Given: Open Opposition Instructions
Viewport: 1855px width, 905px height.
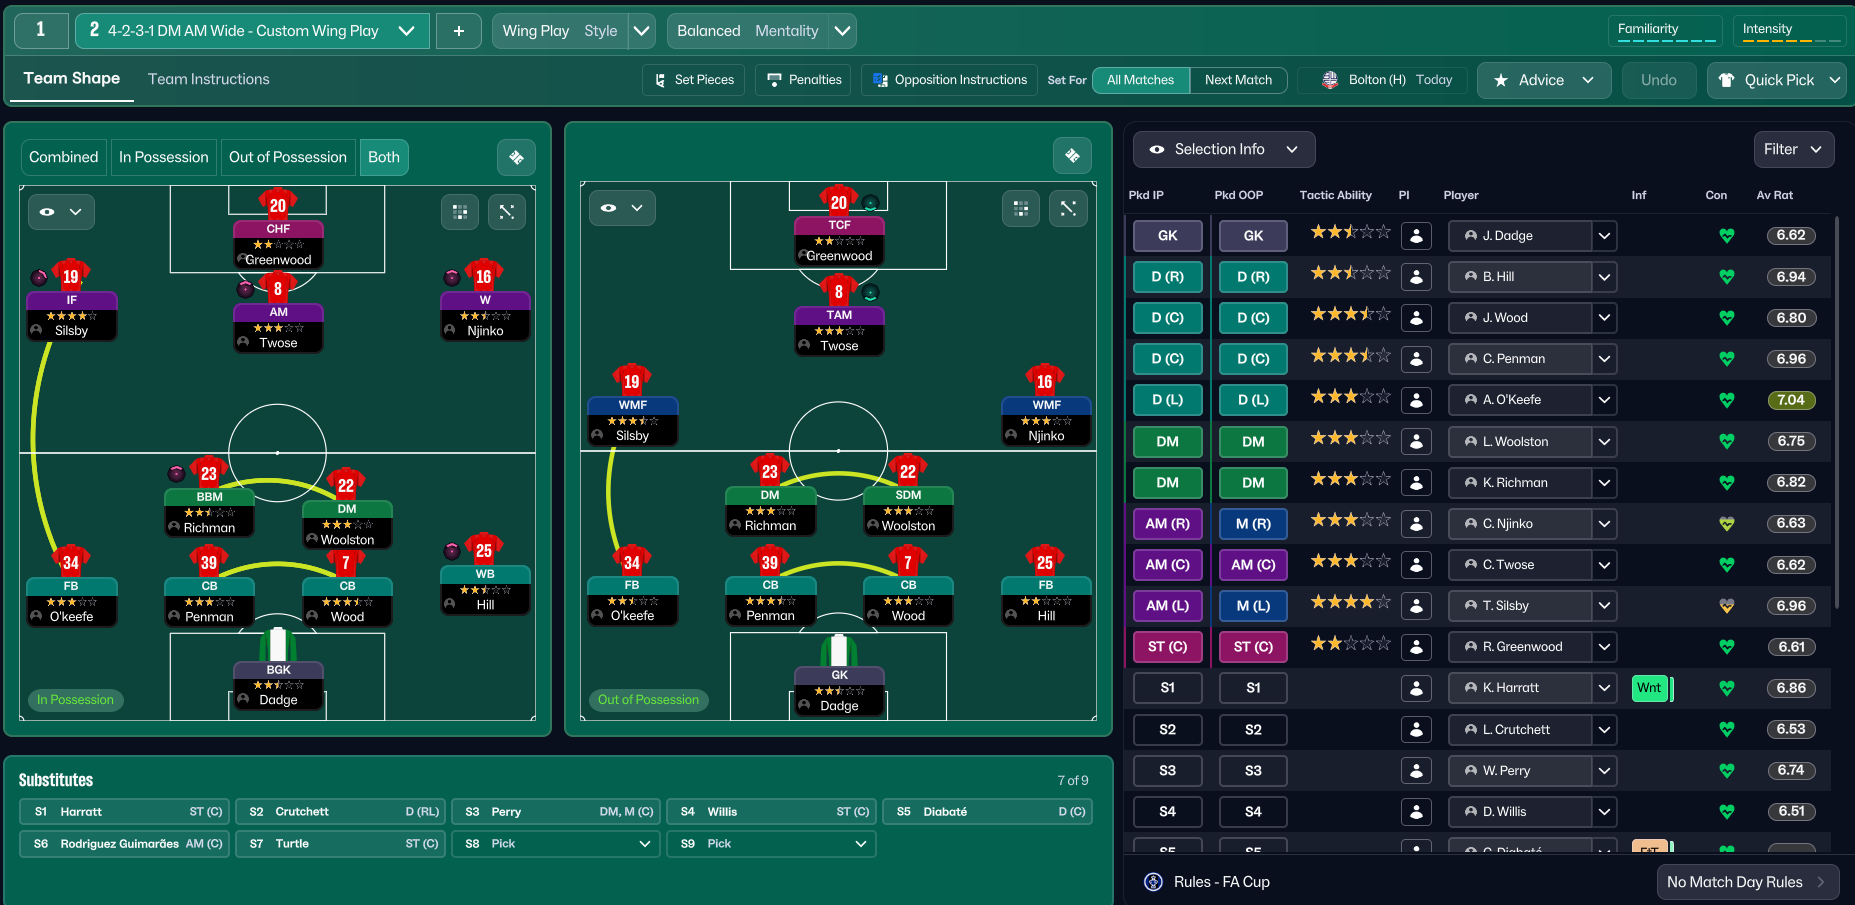Looking at the screenshot, I should [x=950, y=80].
